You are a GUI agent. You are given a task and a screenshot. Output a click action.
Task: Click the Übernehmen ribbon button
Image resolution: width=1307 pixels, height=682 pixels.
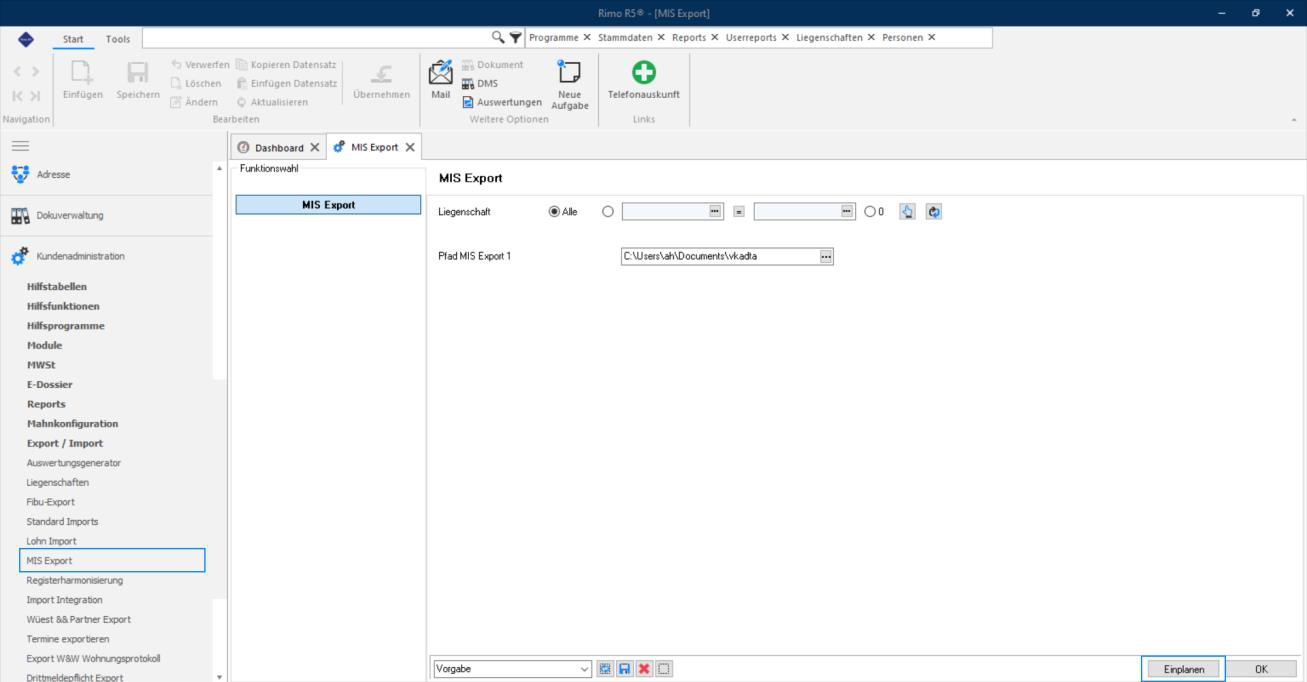[381, 80]
